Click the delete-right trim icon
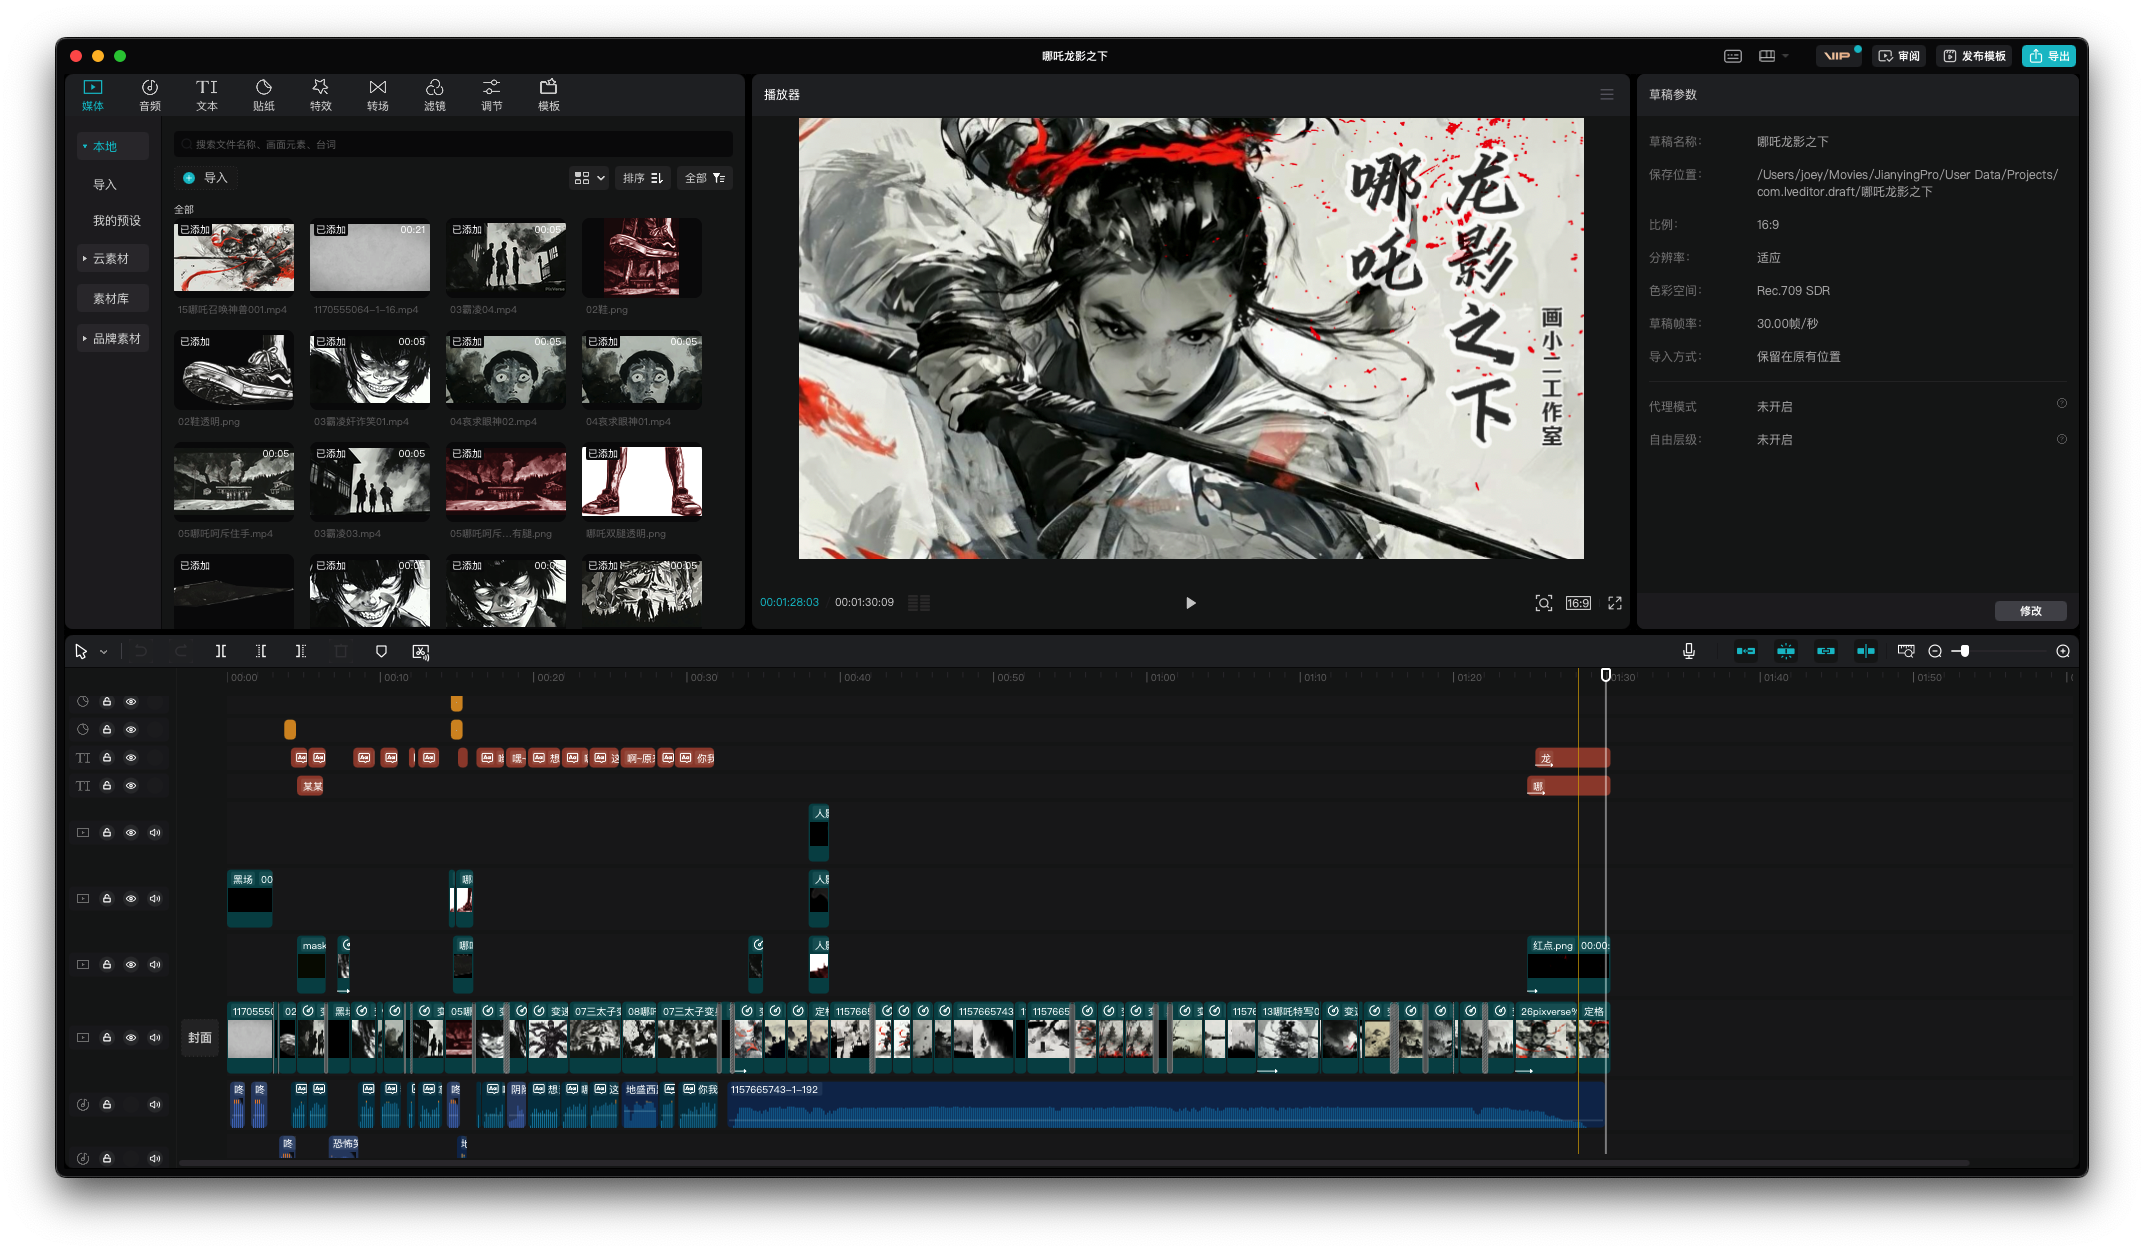The image size is (2144, 1251). pyautogui.click(x=301, y=651)
